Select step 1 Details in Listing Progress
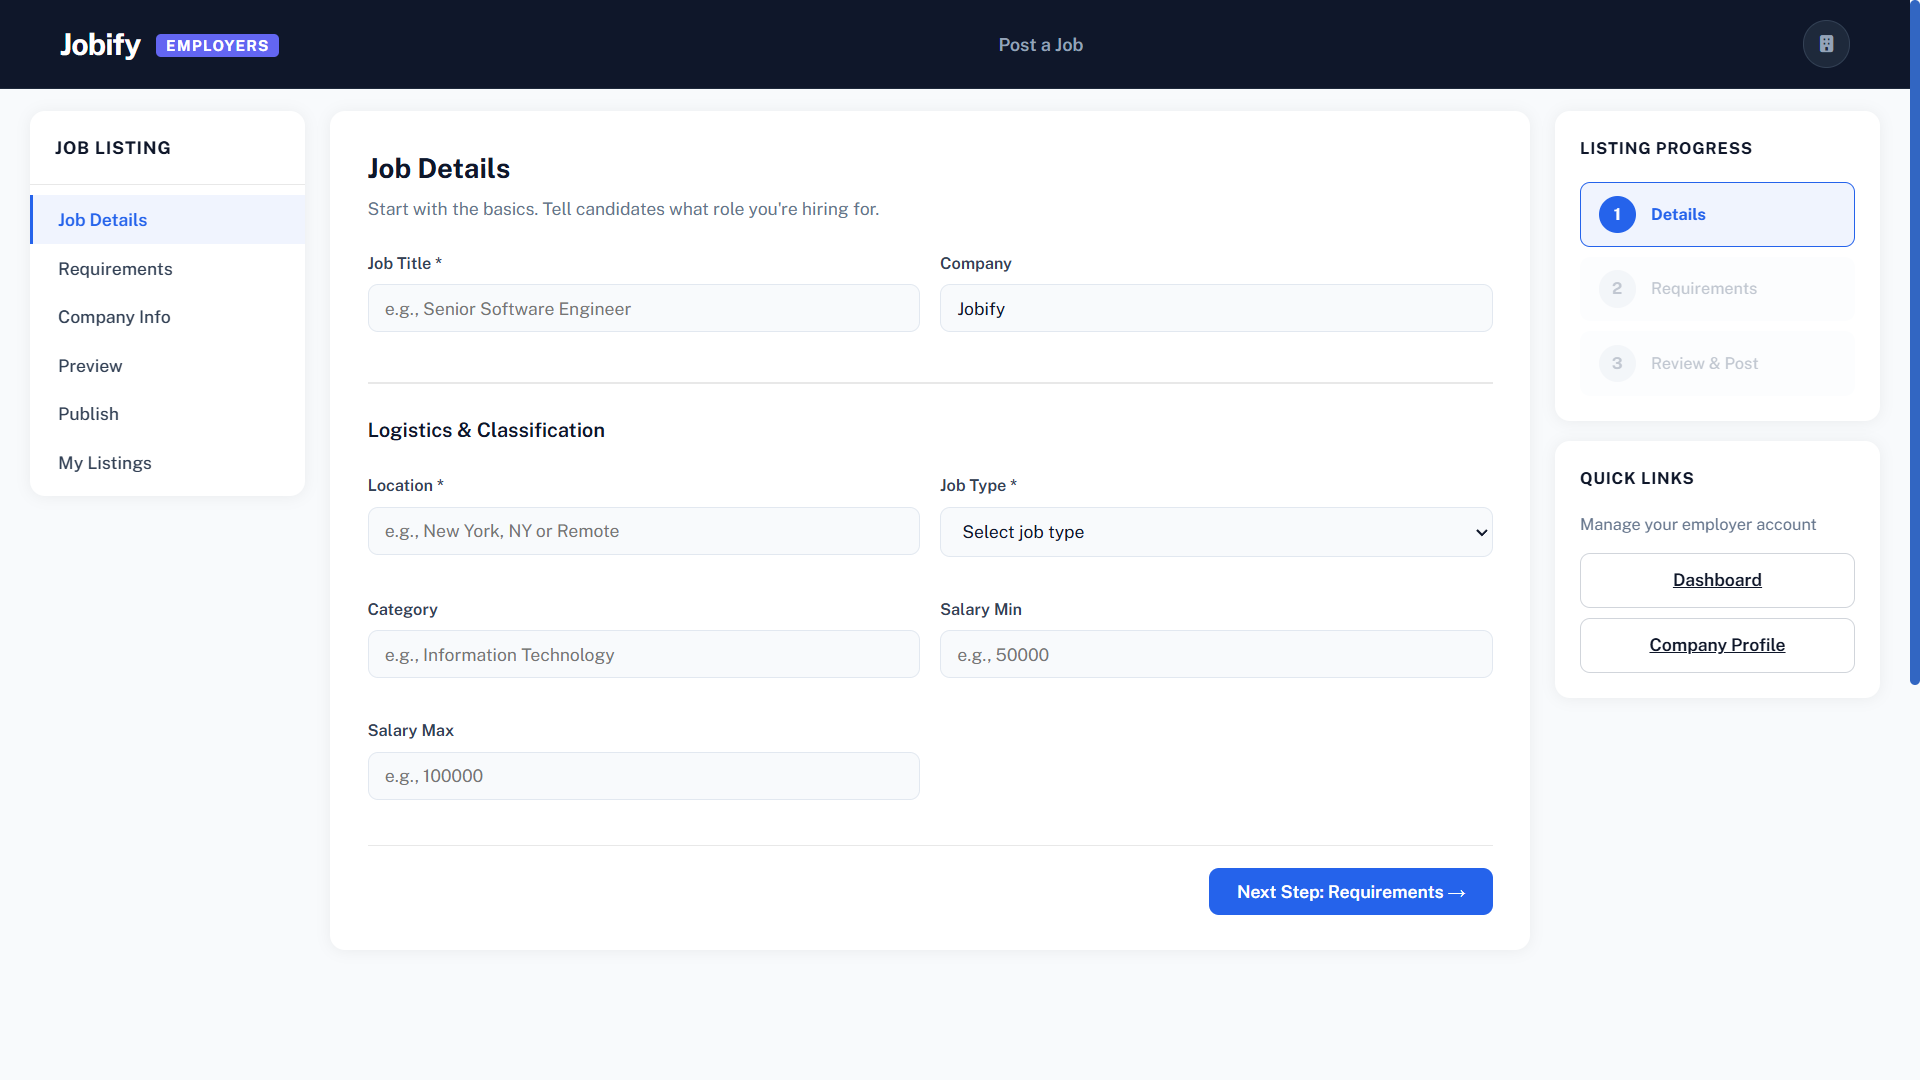The height and width of the screenshot is (1080, 1920). coord(1717,214)
